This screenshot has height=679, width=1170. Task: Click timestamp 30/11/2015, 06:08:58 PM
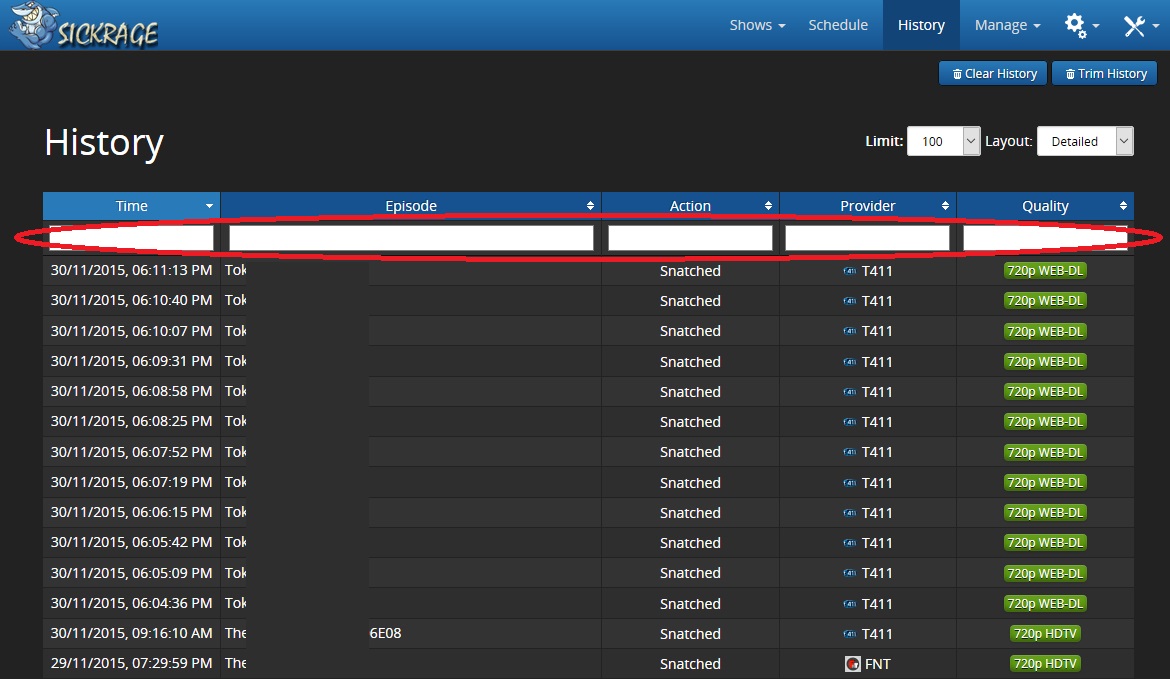131,391
